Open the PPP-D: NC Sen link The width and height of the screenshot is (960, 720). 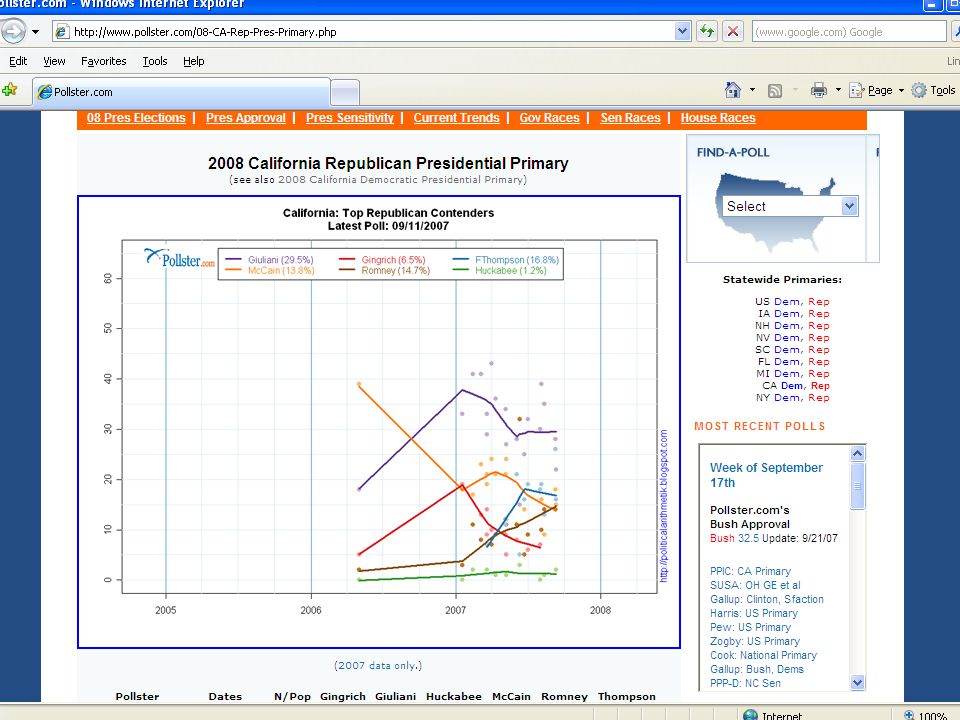[x=745, y=683]
